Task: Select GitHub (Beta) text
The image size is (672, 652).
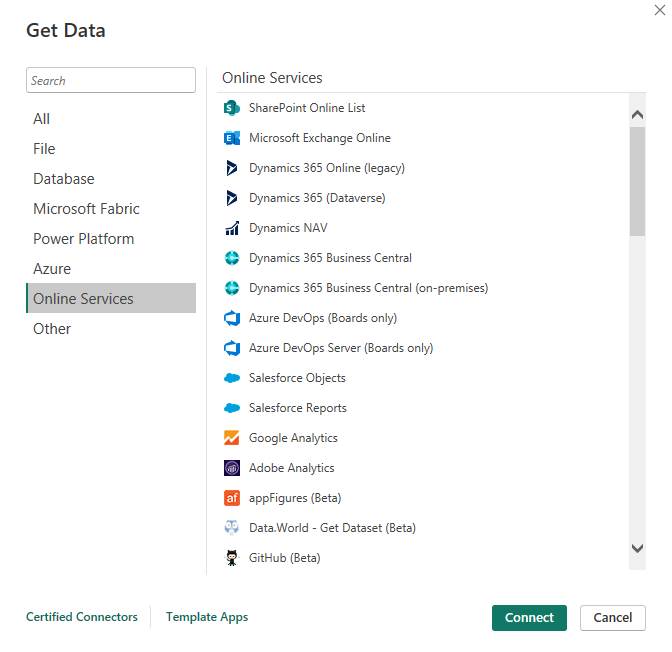Action: pos(285,558)
